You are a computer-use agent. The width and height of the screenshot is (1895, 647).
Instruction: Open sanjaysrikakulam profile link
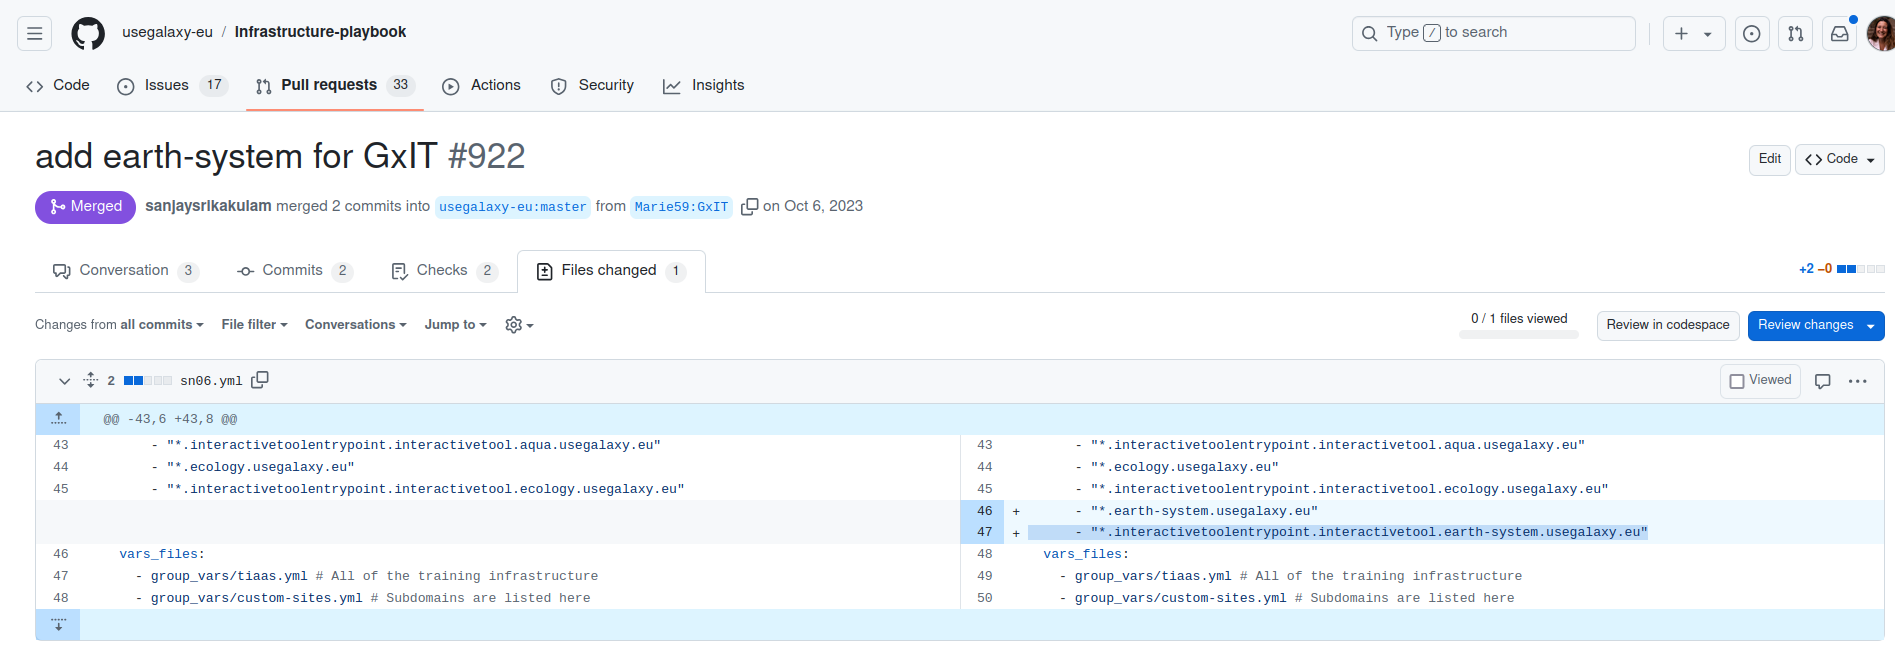pyautogui.click(x=208, y=206)
